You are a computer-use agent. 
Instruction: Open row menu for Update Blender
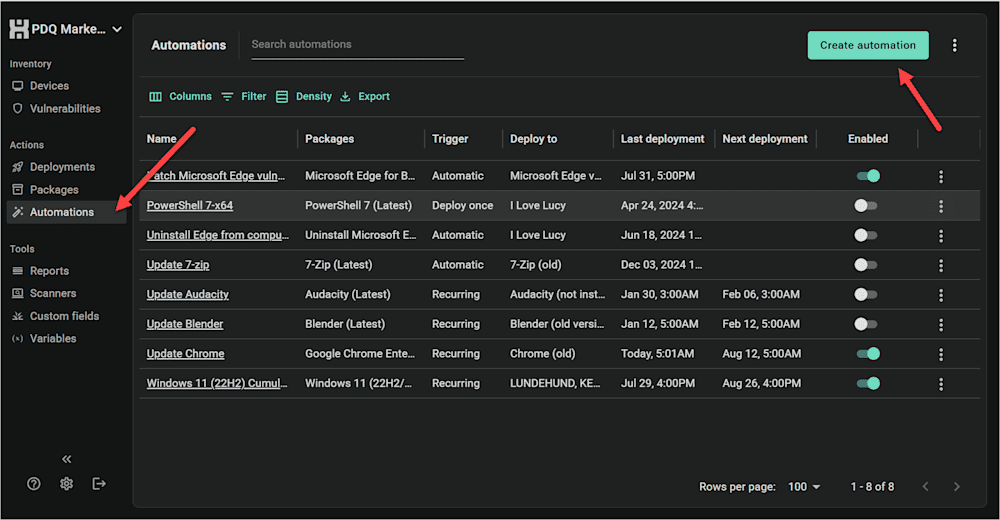pos(941,325)
